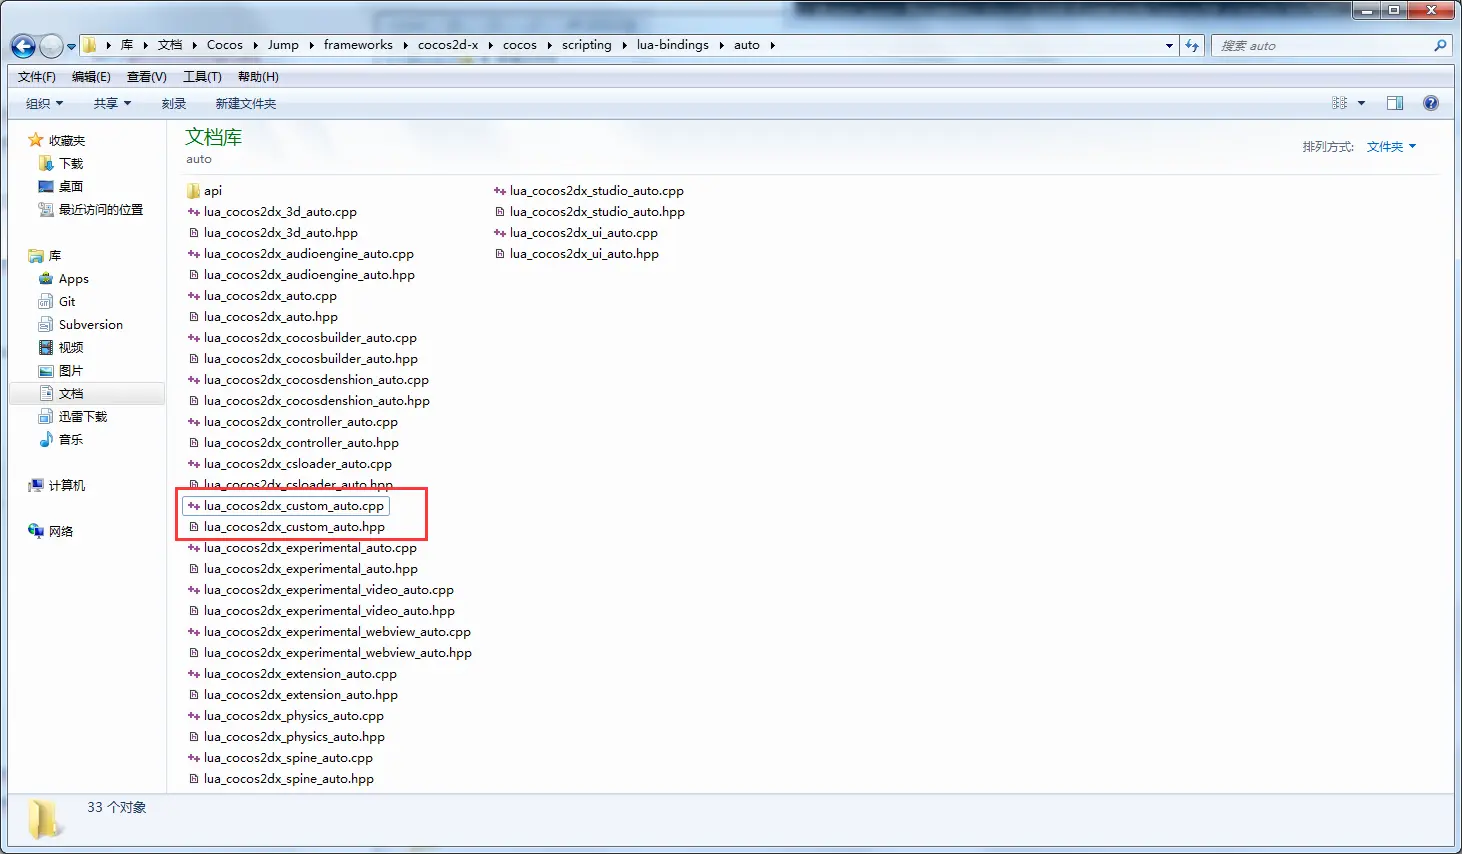
Task: Open the 排列方式 文件夹 dropdown
Action: pyautogui.click(x=1391, y=147)
